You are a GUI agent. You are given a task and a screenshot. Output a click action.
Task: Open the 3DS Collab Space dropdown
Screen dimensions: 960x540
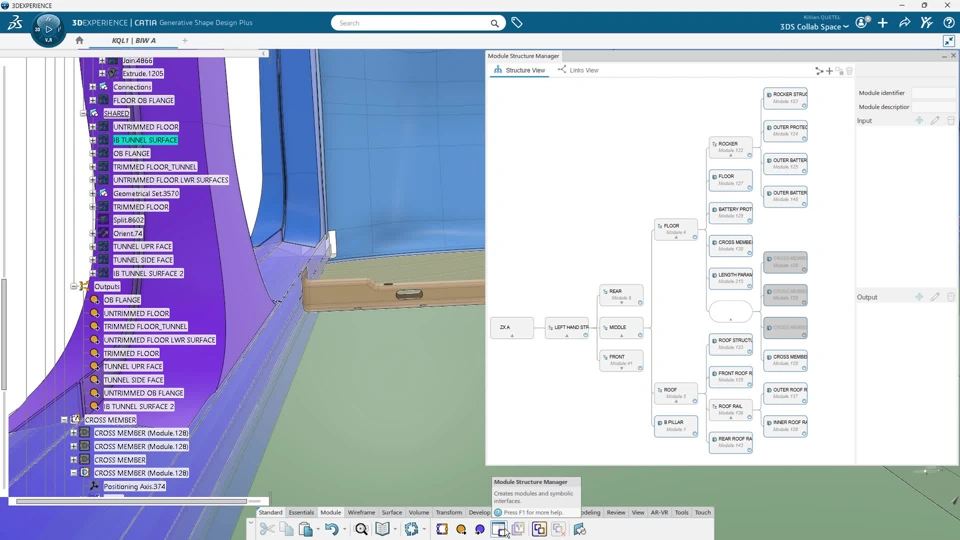[x=814, y=27]
